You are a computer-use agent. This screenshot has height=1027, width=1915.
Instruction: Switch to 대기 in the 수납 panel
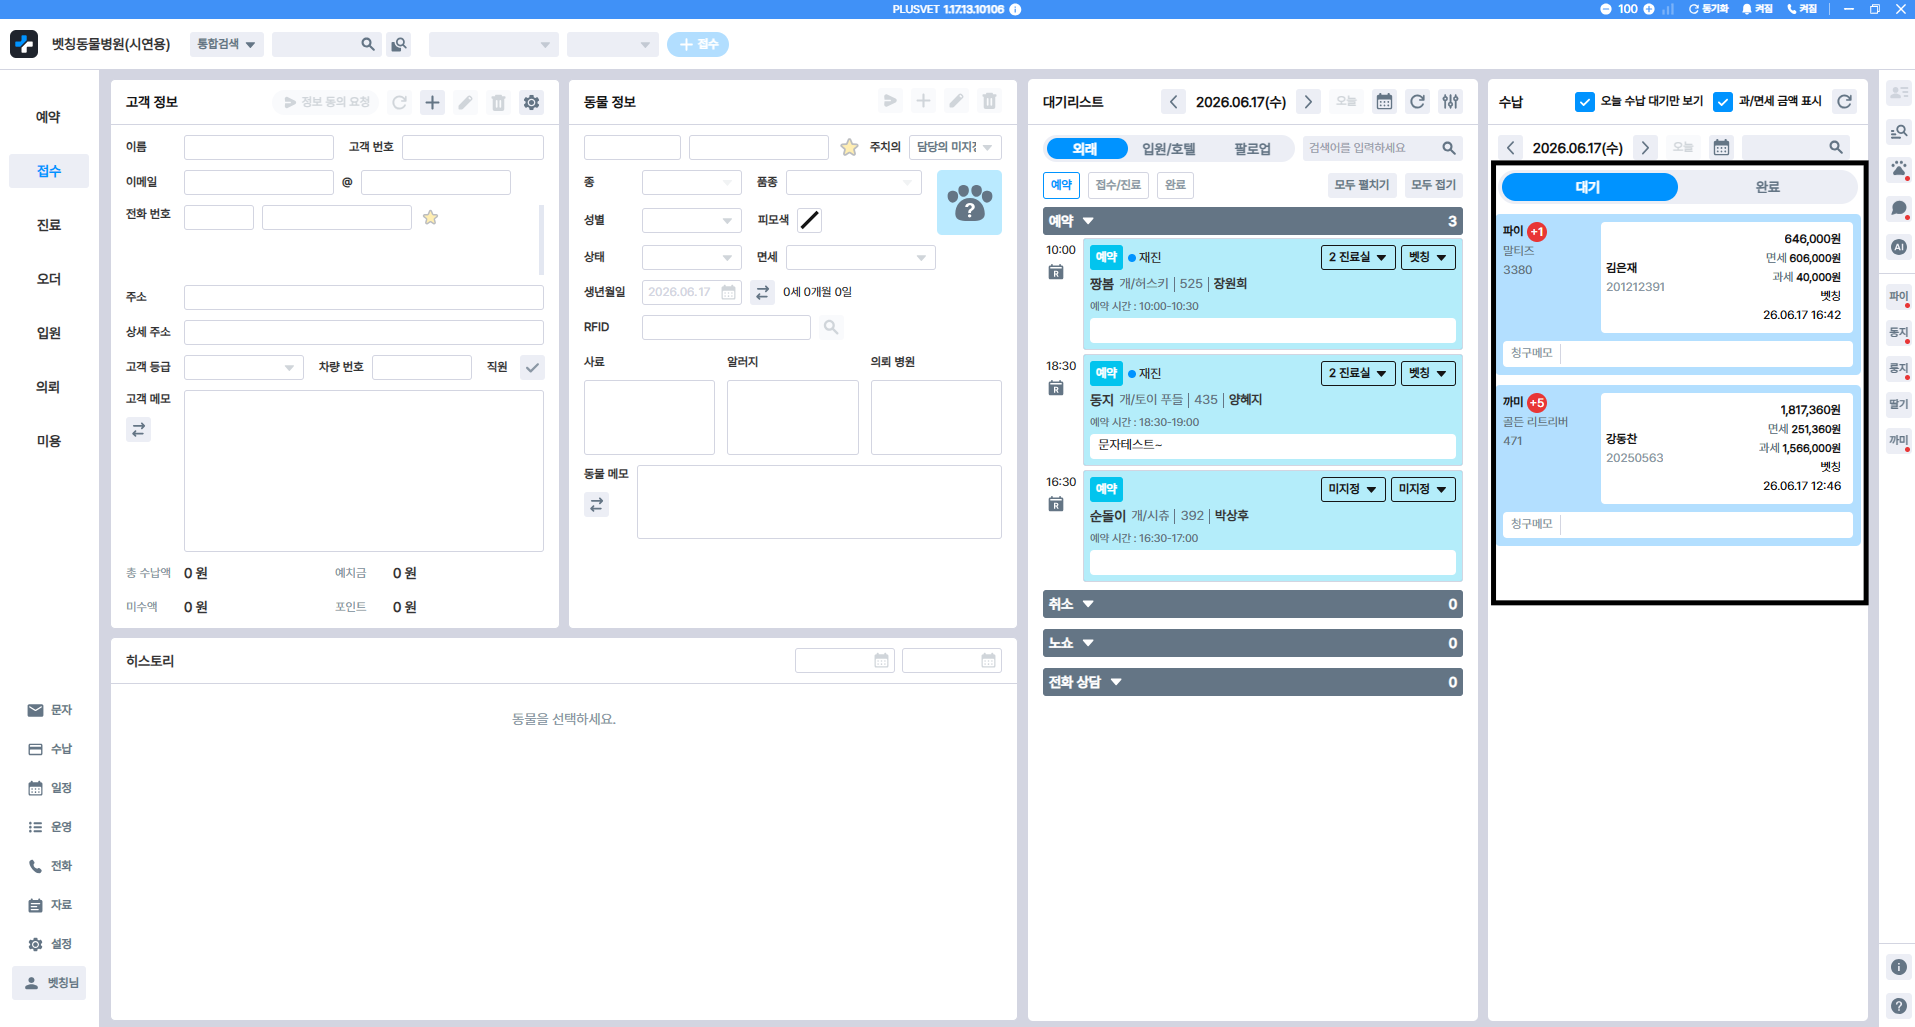click(1589, 187)
